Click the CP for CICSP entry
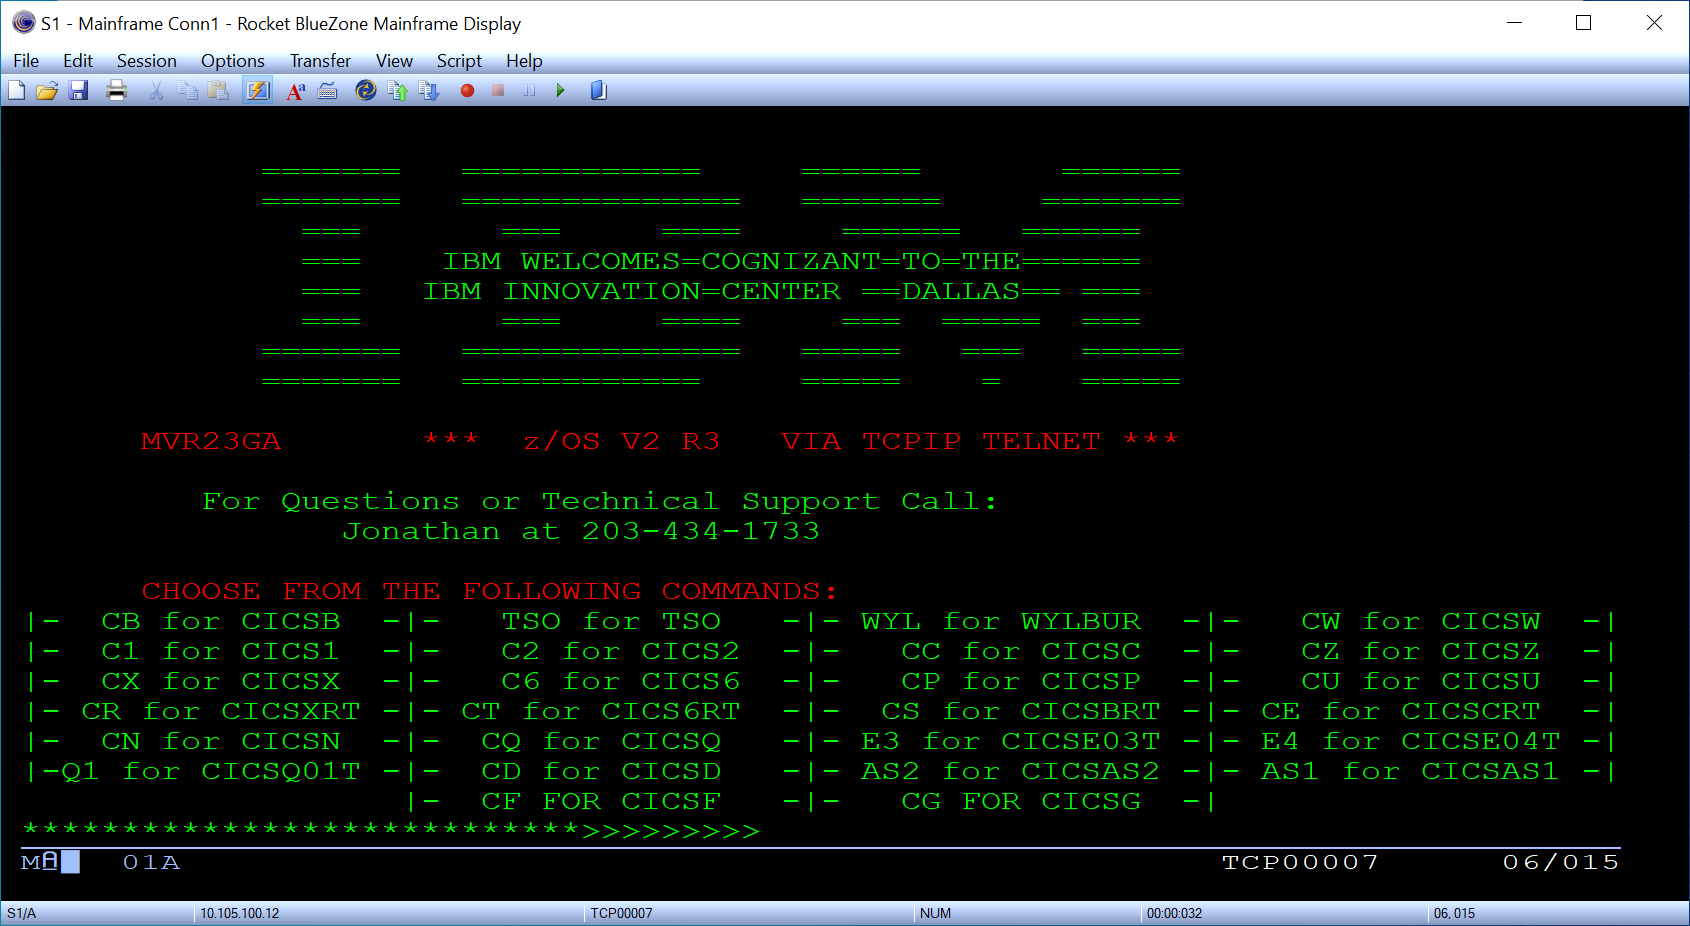 pos(1021,682)
